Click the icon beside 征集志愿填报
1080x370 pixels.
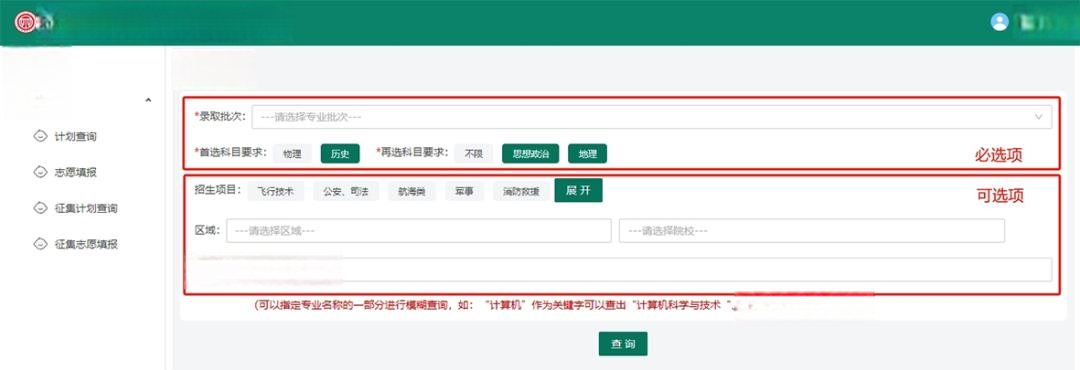click(x=40, y=244)
